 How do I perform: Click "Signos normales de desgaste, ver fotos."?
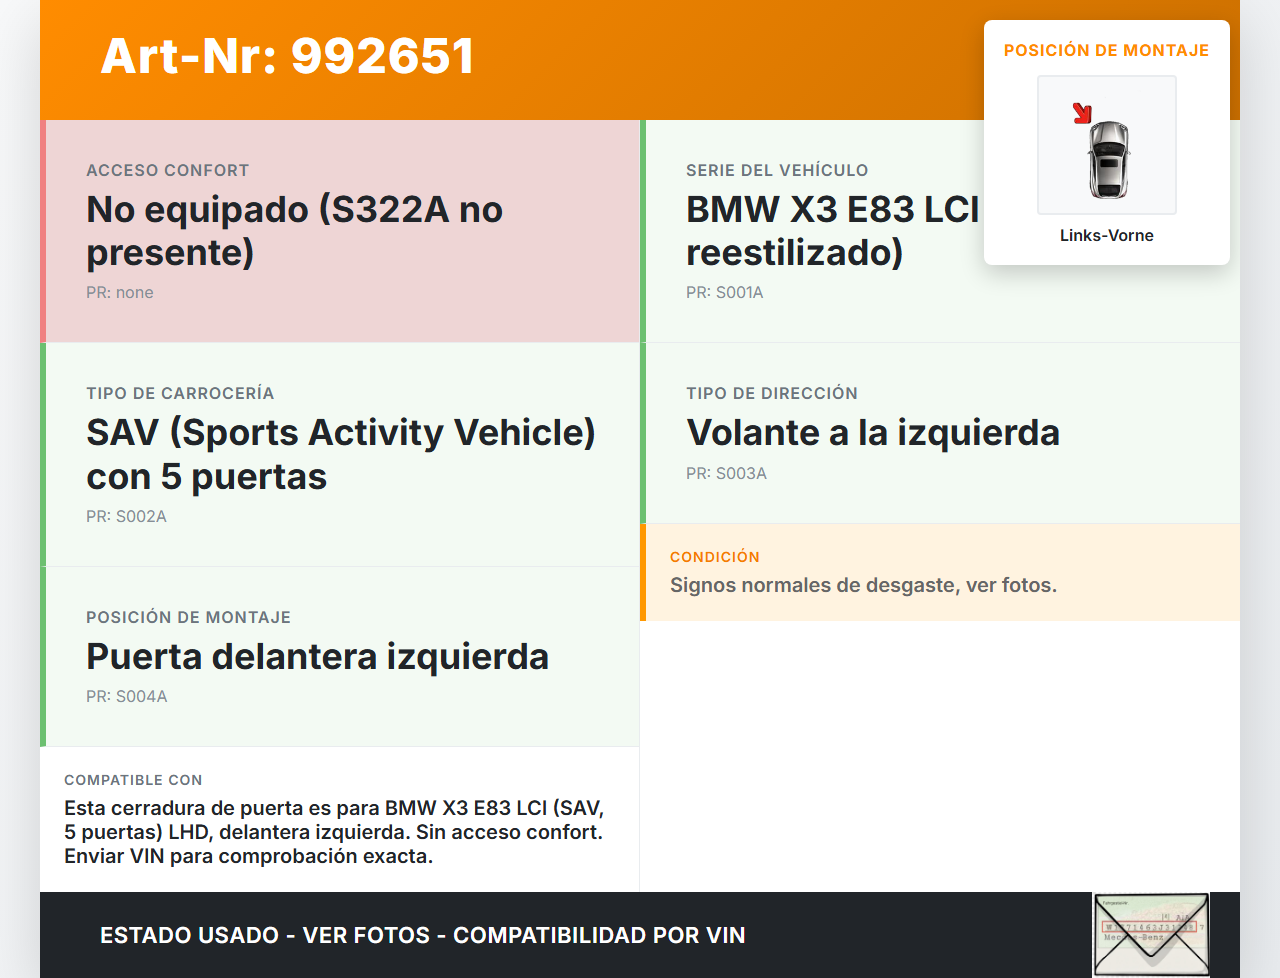click(863, 585)
